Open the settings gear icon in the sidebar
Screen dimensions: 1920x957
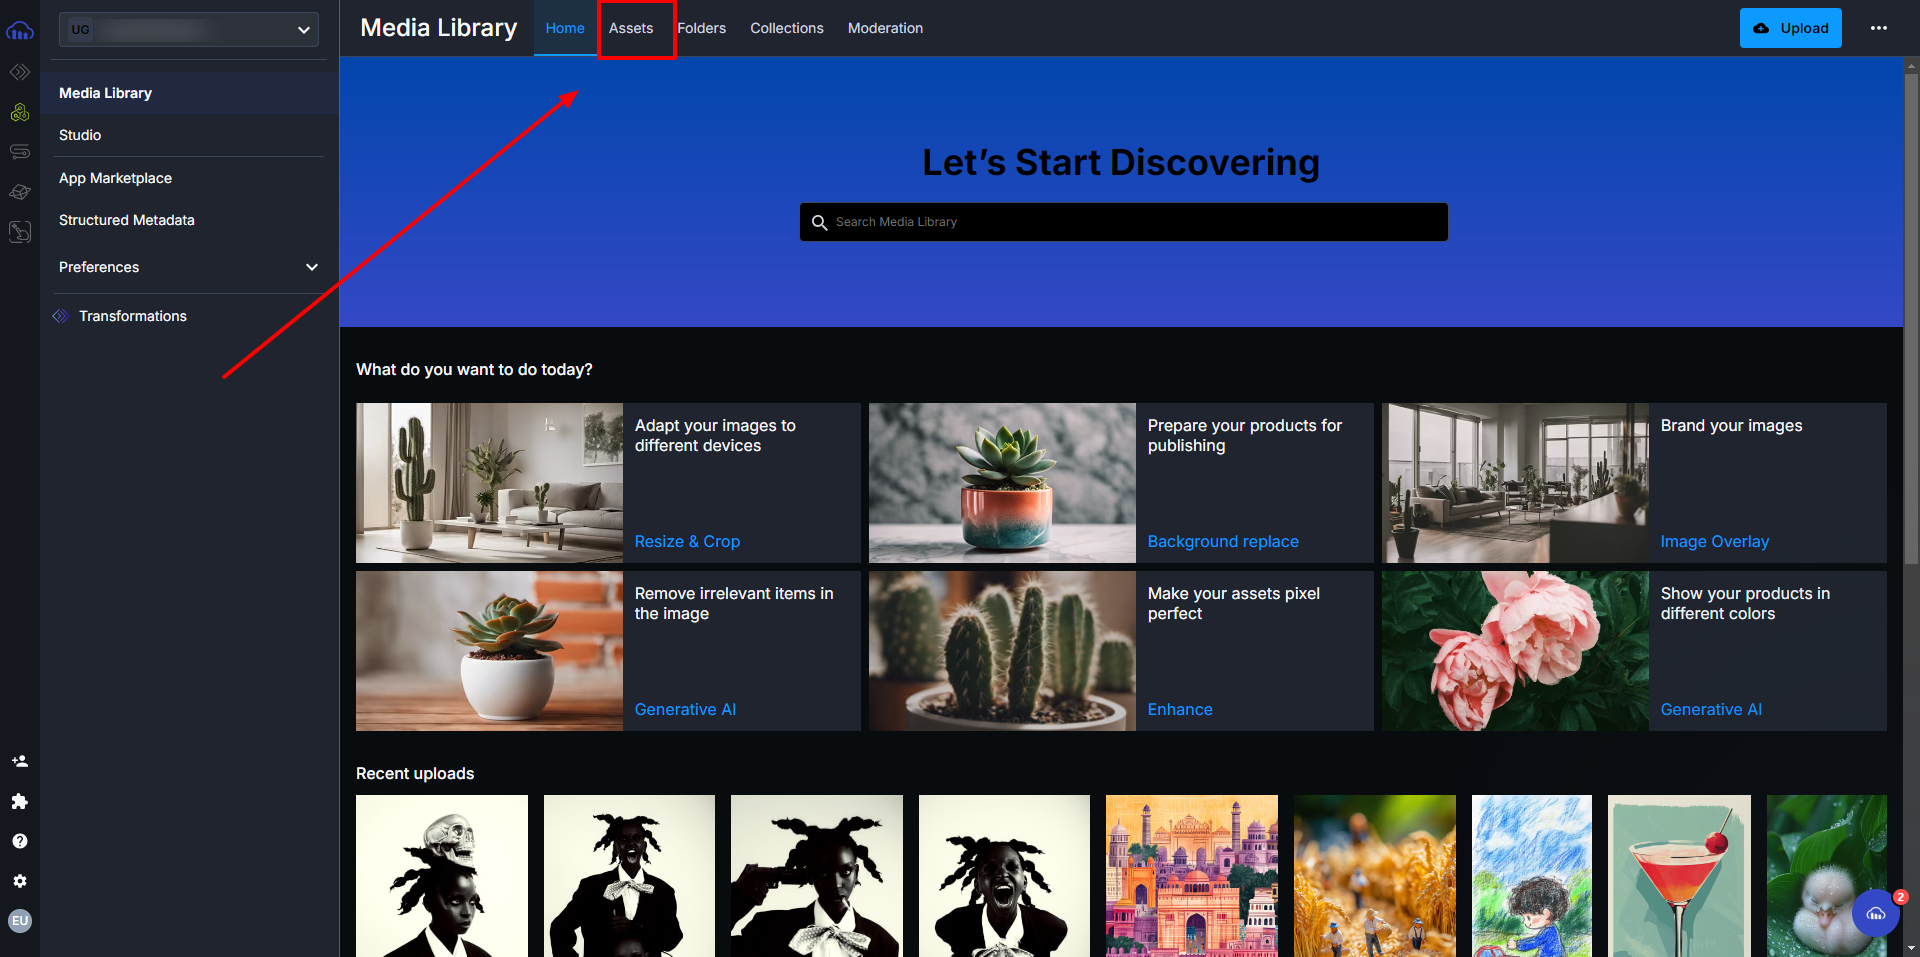(x=20, y=881)
